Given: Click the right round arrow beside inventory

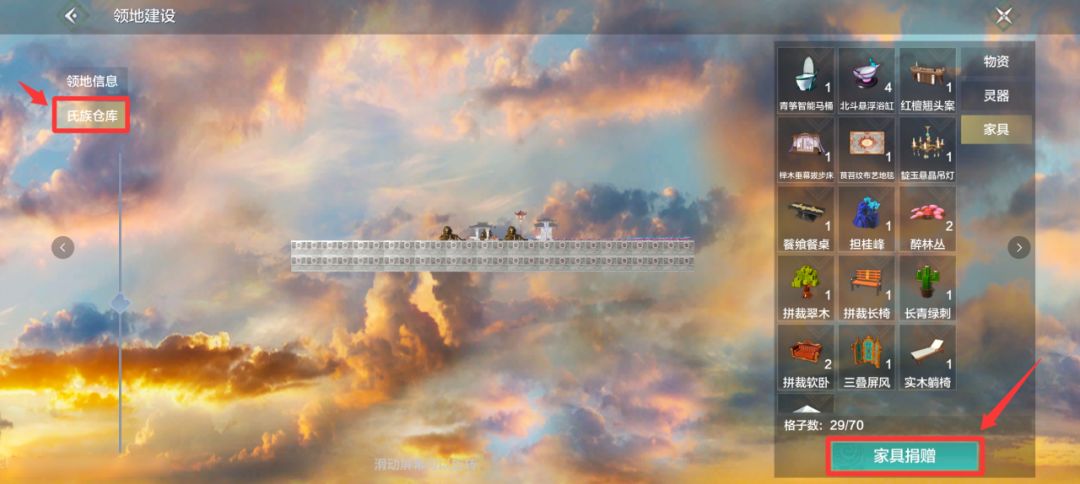Looking at the screenshot, I should pyautogui.click(x=1019, y=247).
